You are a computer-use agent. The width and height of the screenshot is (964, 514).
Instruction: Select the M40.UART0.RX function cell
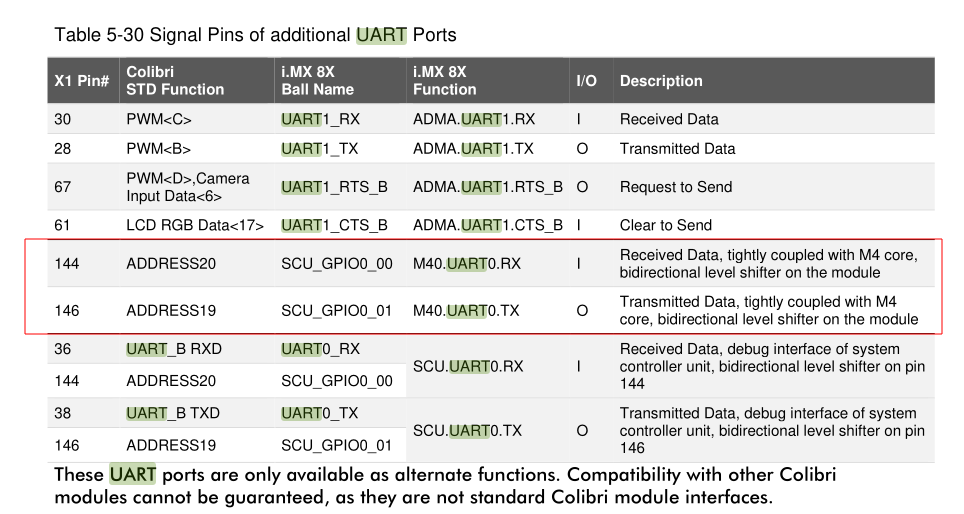[466, 264]
